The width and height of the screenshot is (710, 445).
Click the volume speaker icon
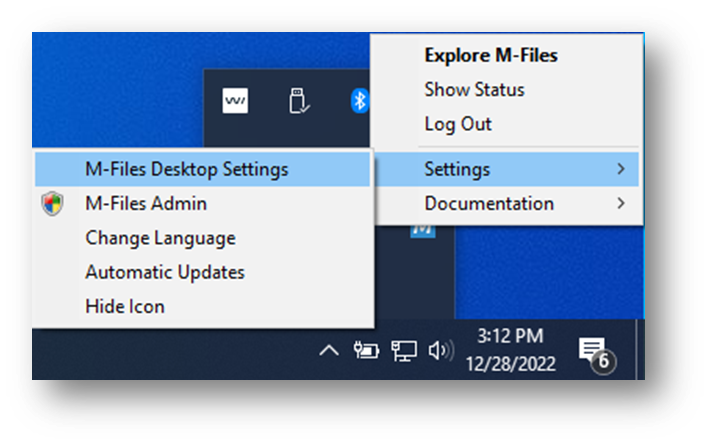coord(441,351)
